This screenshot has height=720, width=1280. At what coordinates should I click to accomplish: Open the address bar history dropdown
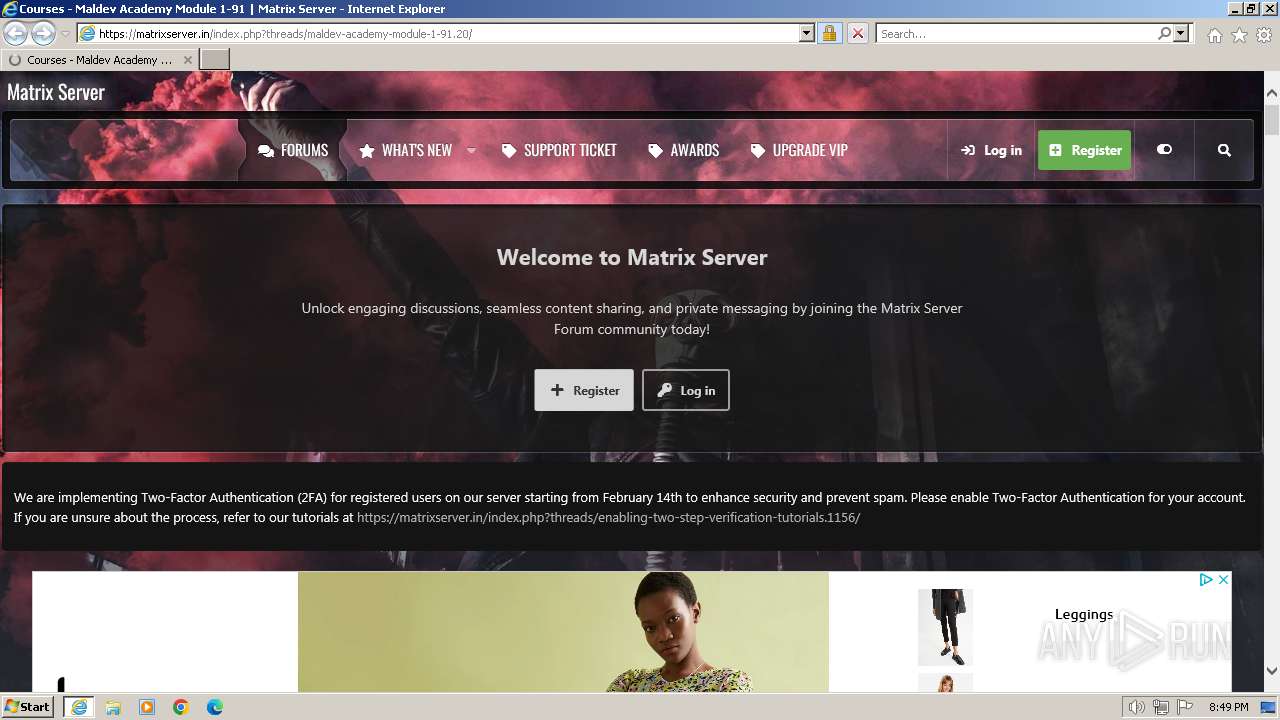click(807, 33)
